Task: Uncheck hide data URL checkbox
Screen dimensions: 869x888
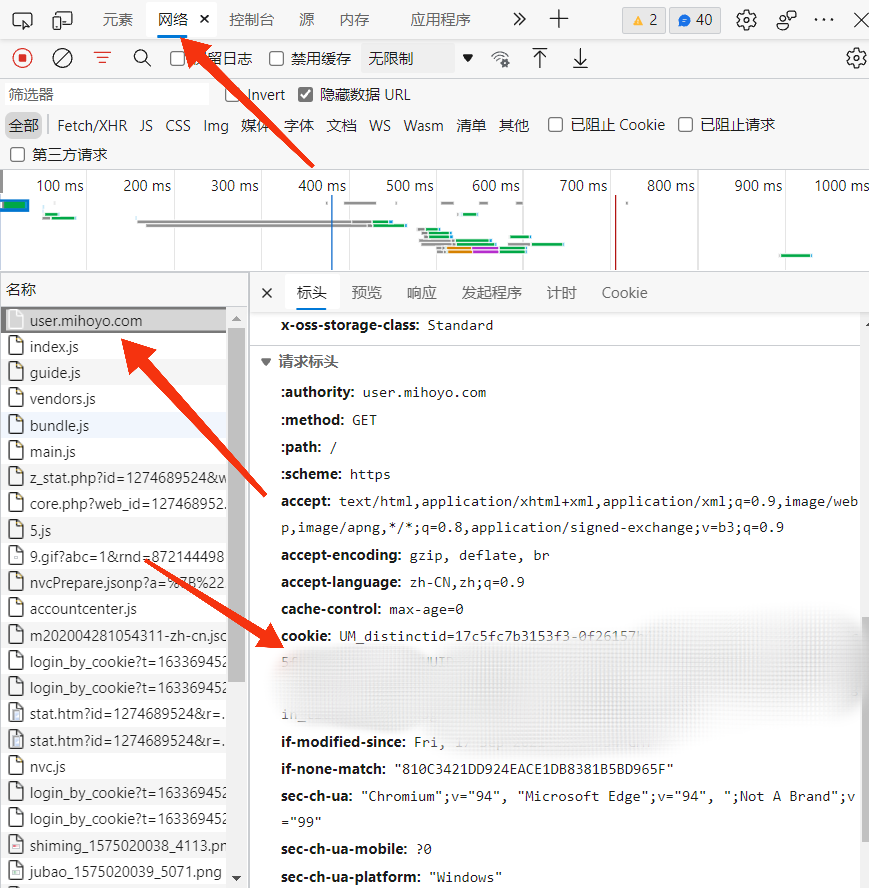Action: click(x=305, y=95)
